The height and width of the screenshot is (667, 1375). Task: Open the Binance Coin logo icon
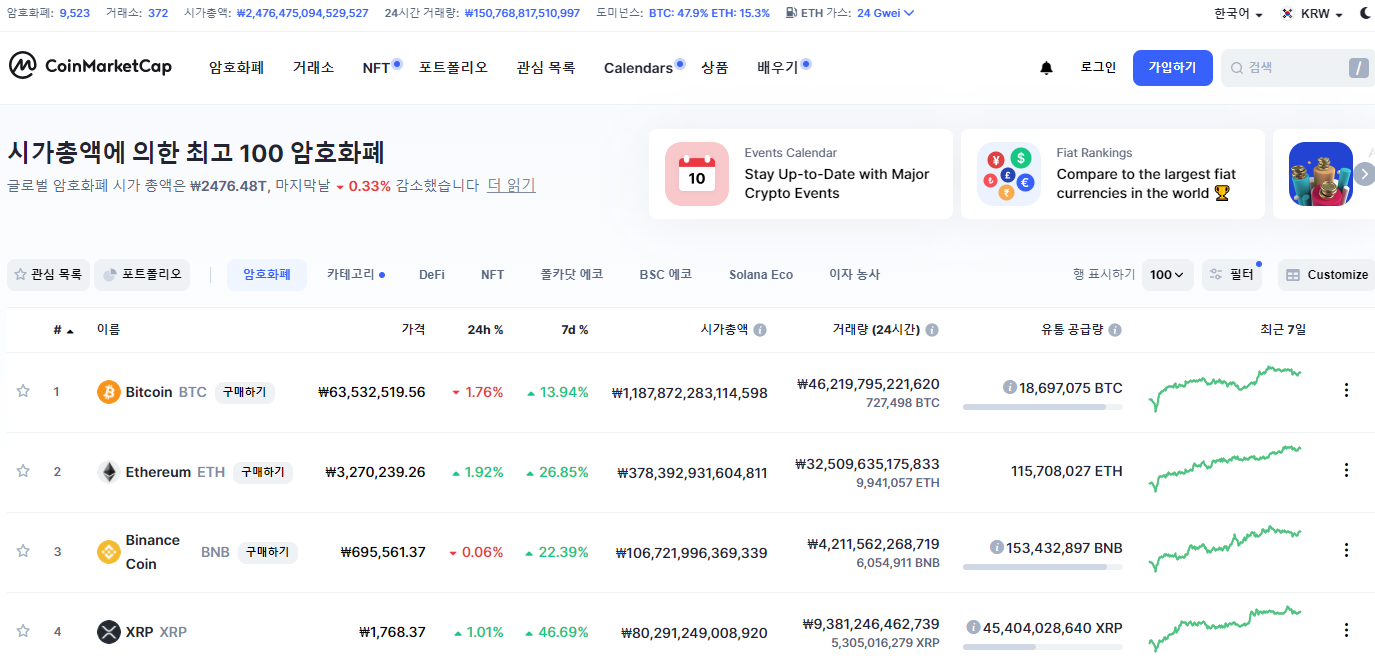click(x=109, y=552)
